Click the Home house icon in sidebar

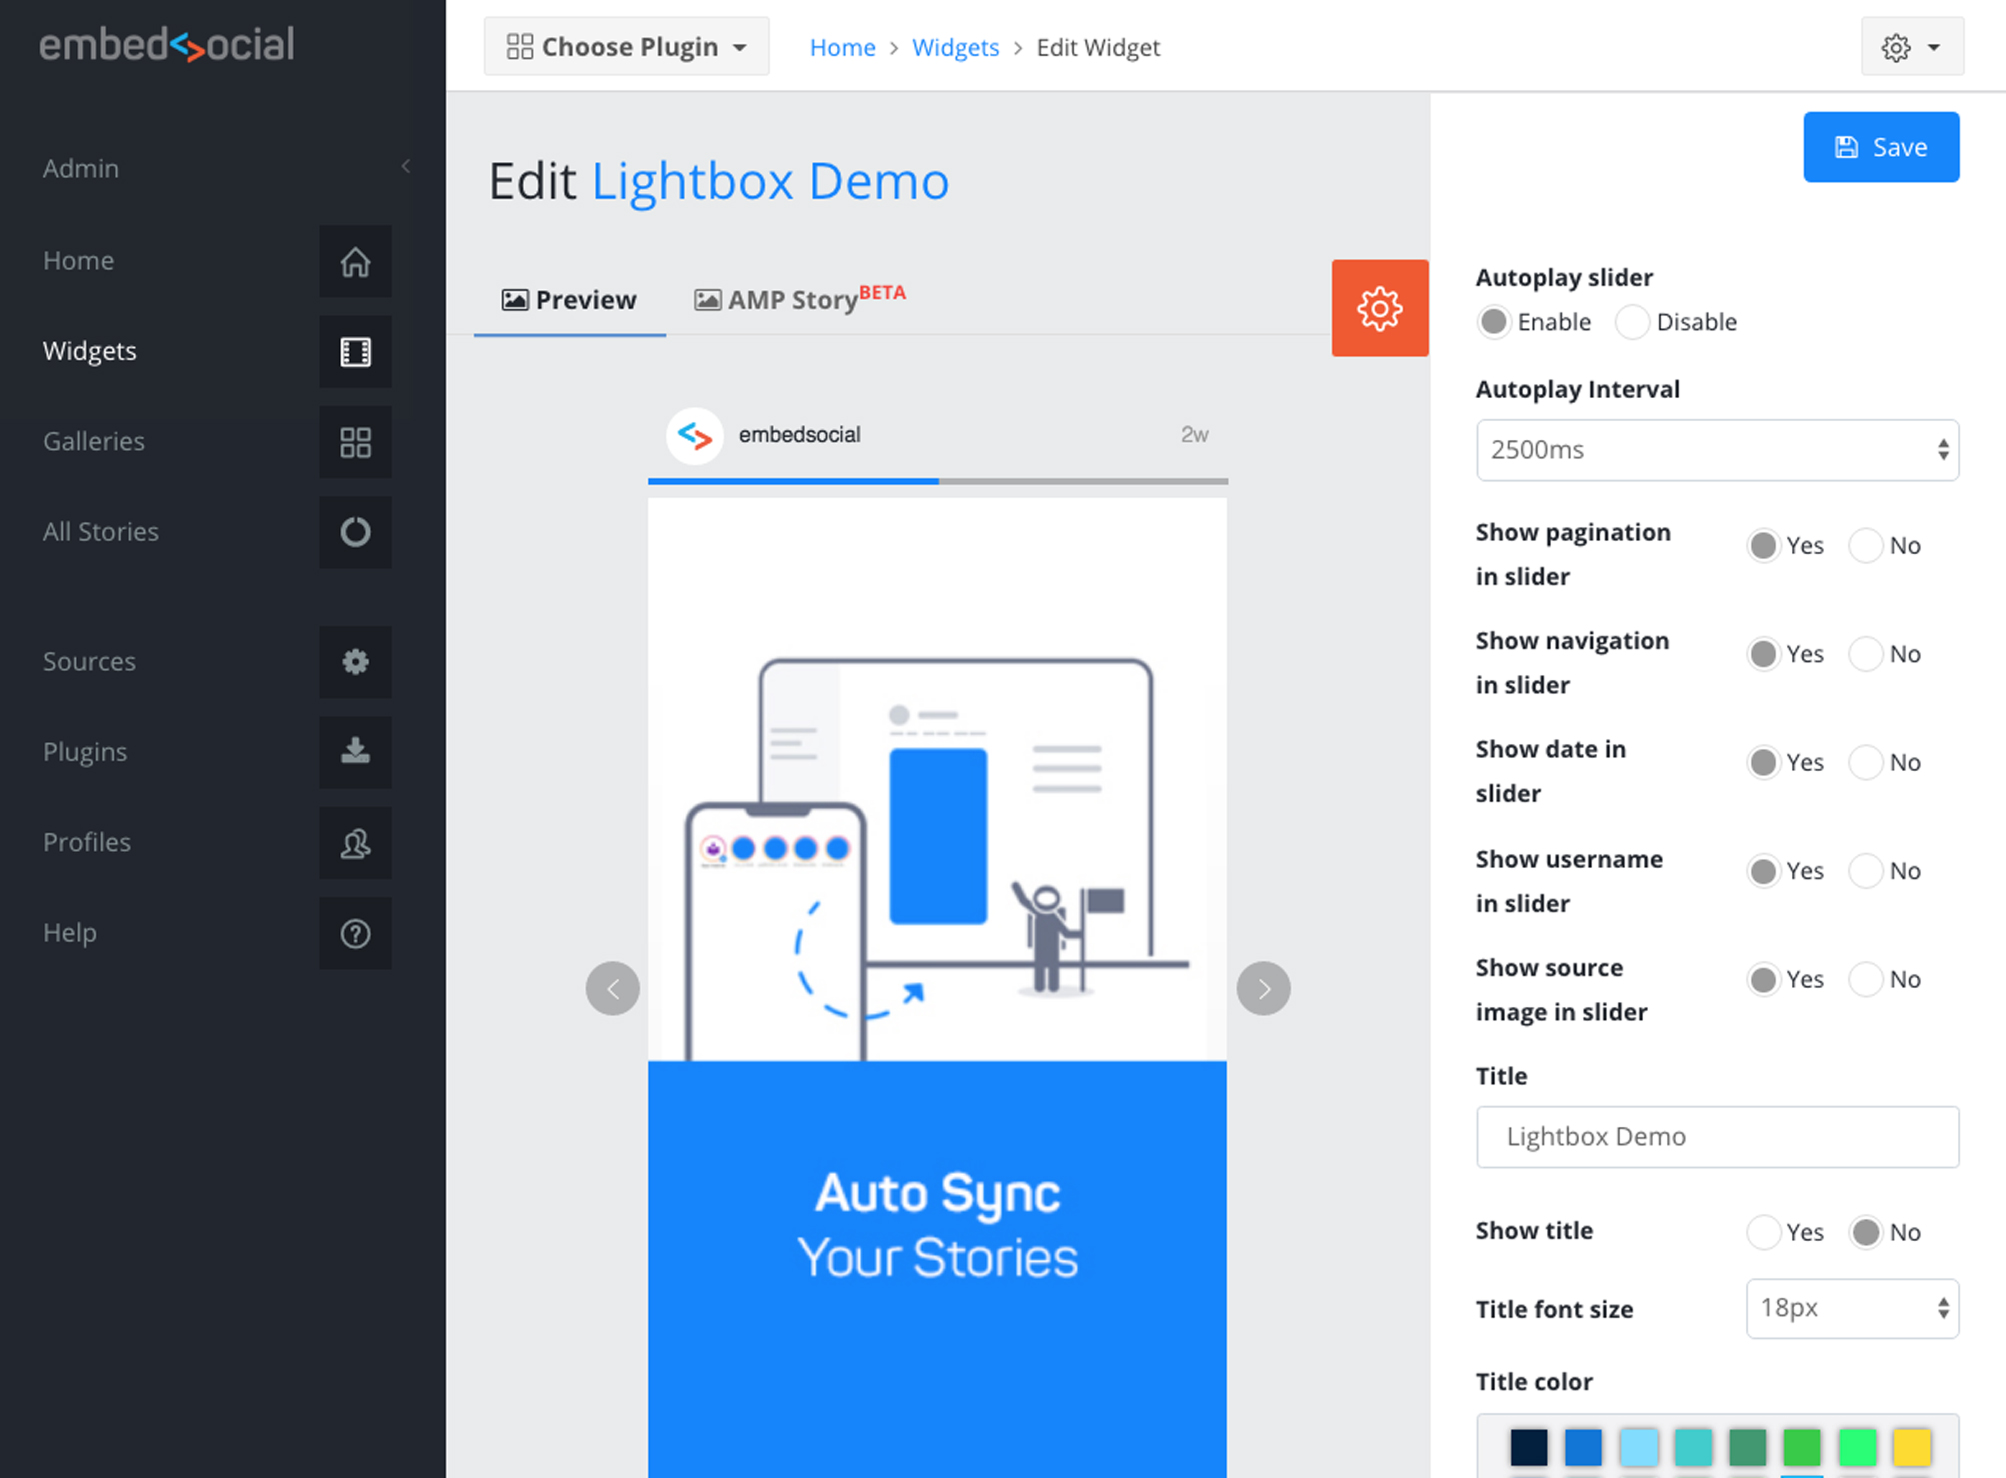pyautogui.click(x=355, y=261)
